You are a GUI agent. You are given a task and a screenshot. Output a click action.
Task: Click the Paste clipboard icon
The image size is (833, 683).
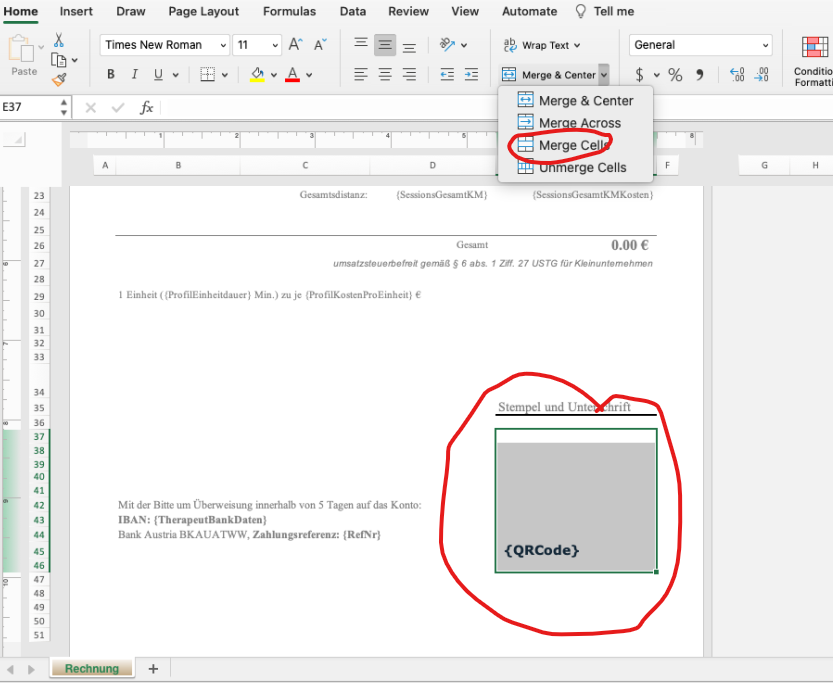pyautogui.click(x=23, y=48)
